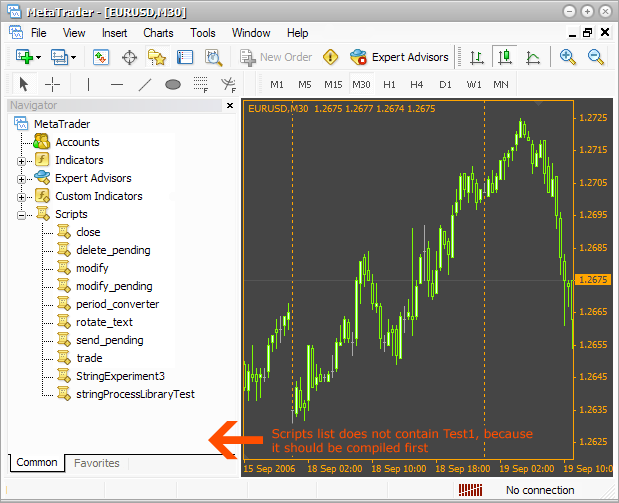Open the File menu

pyautogui.click(x=39, y=33)
